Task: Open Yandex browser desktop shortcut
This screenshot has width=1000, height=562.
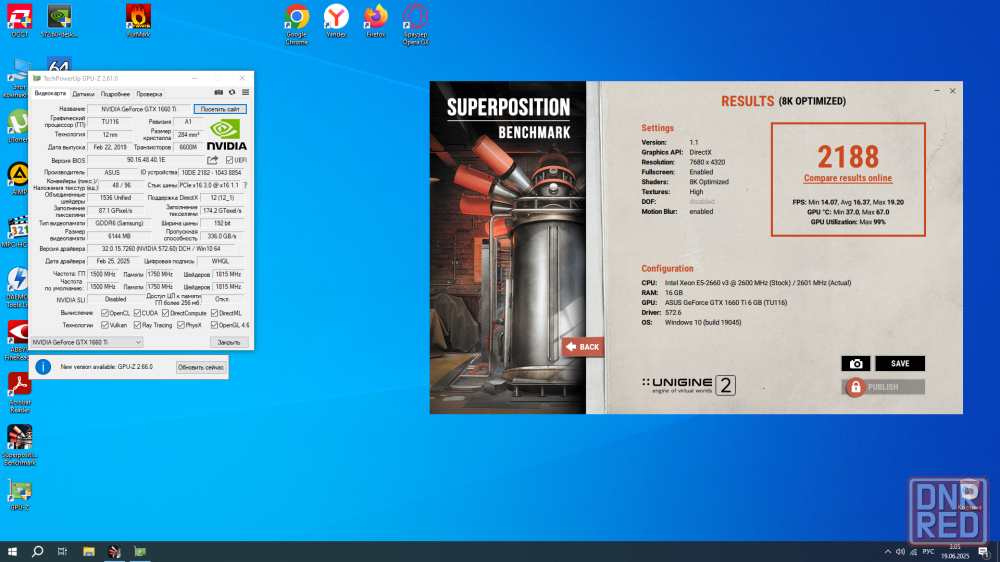Action: point(336,21)
